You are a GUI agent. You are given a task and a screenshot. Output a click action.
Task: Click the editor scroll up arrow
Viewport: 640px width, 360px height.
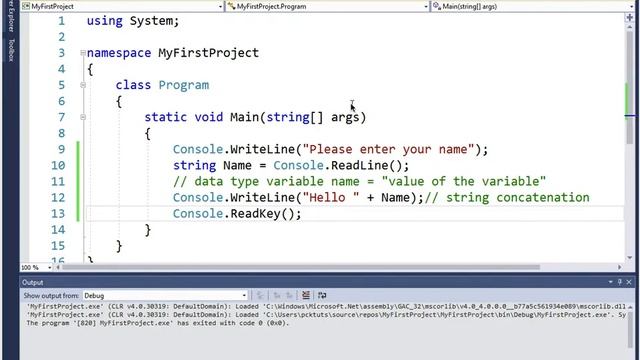[x=629, y=27]
